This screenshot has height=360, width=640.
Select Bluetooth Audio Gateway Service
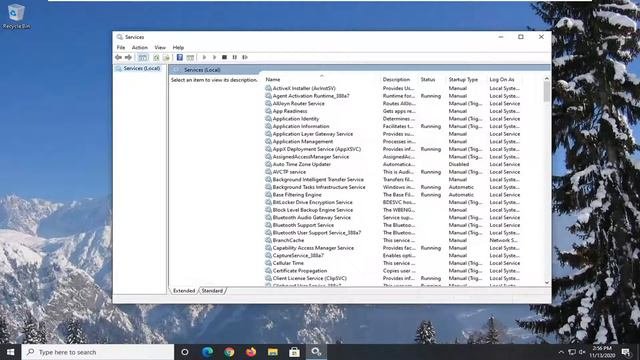(311, 218)
